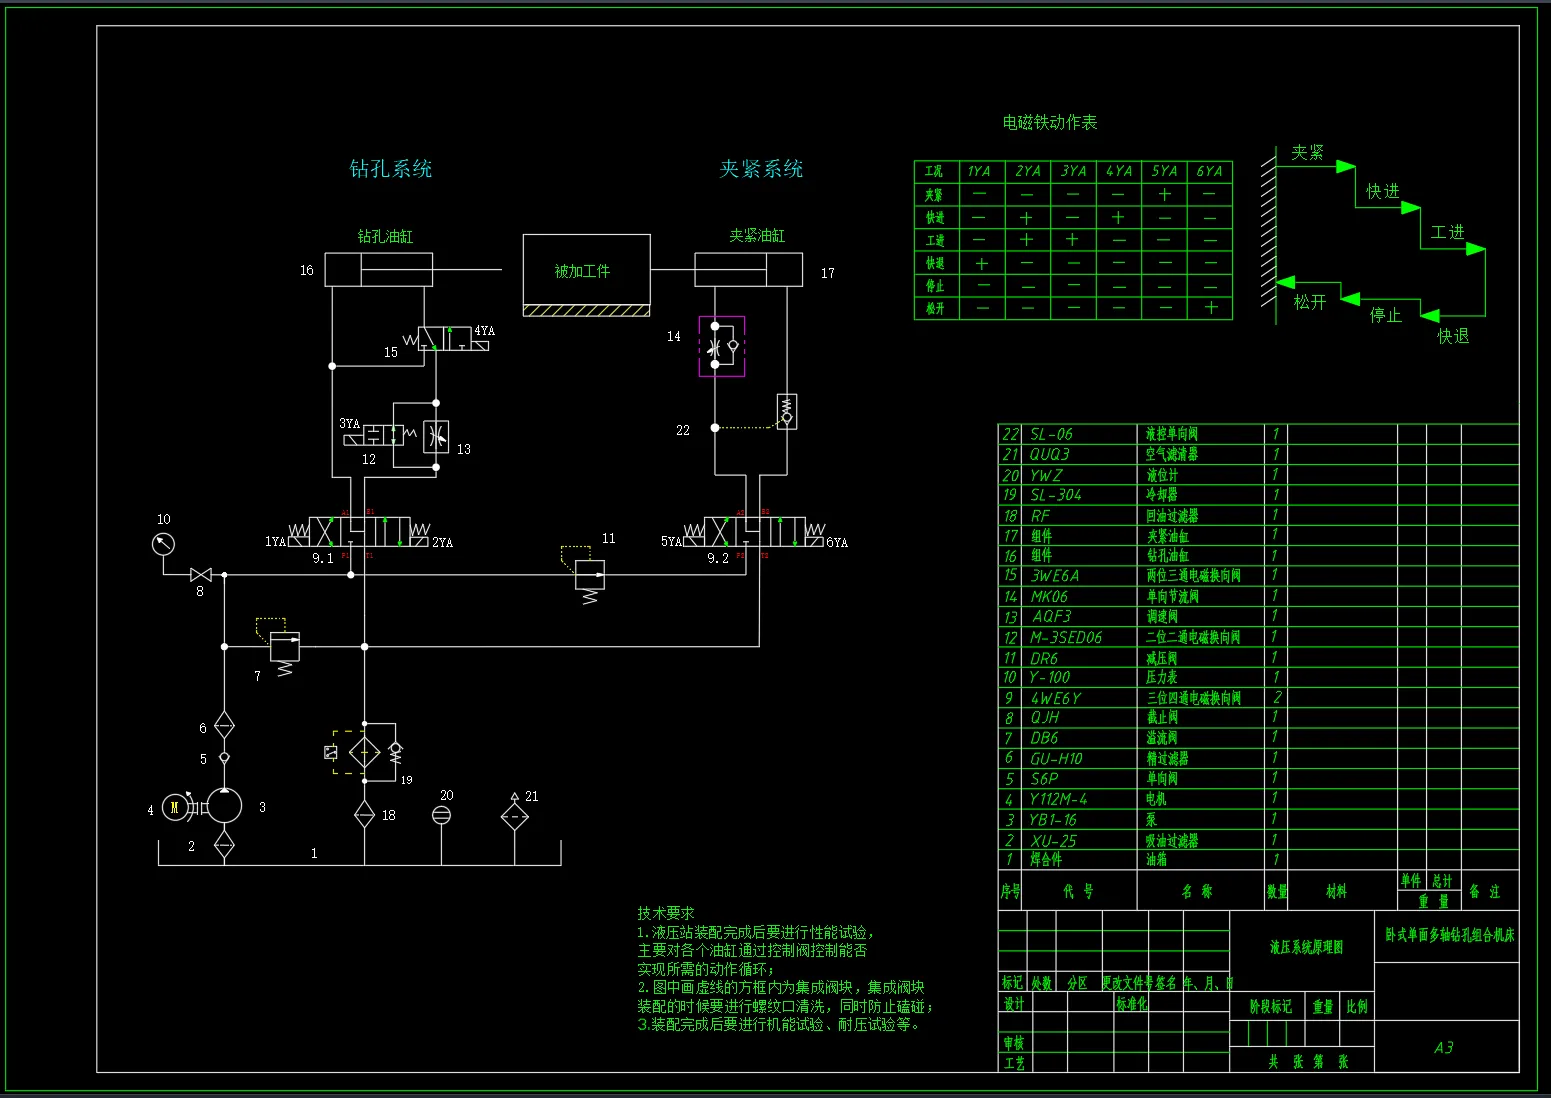This screenshot has height=1098, width=1551.
Task: Select the 液压系统原理图 drawing title
Action: point(1306,946)
